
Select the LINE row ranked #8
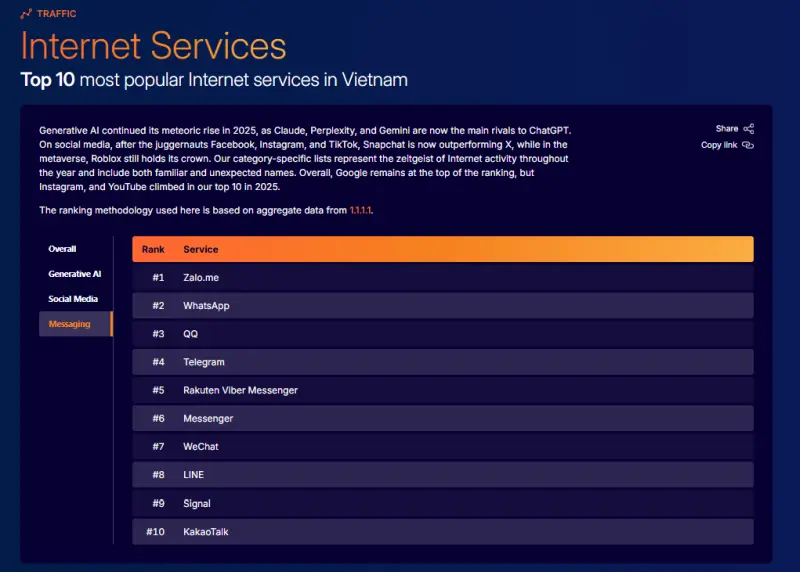pyautogui.click(x=193, y=475)
